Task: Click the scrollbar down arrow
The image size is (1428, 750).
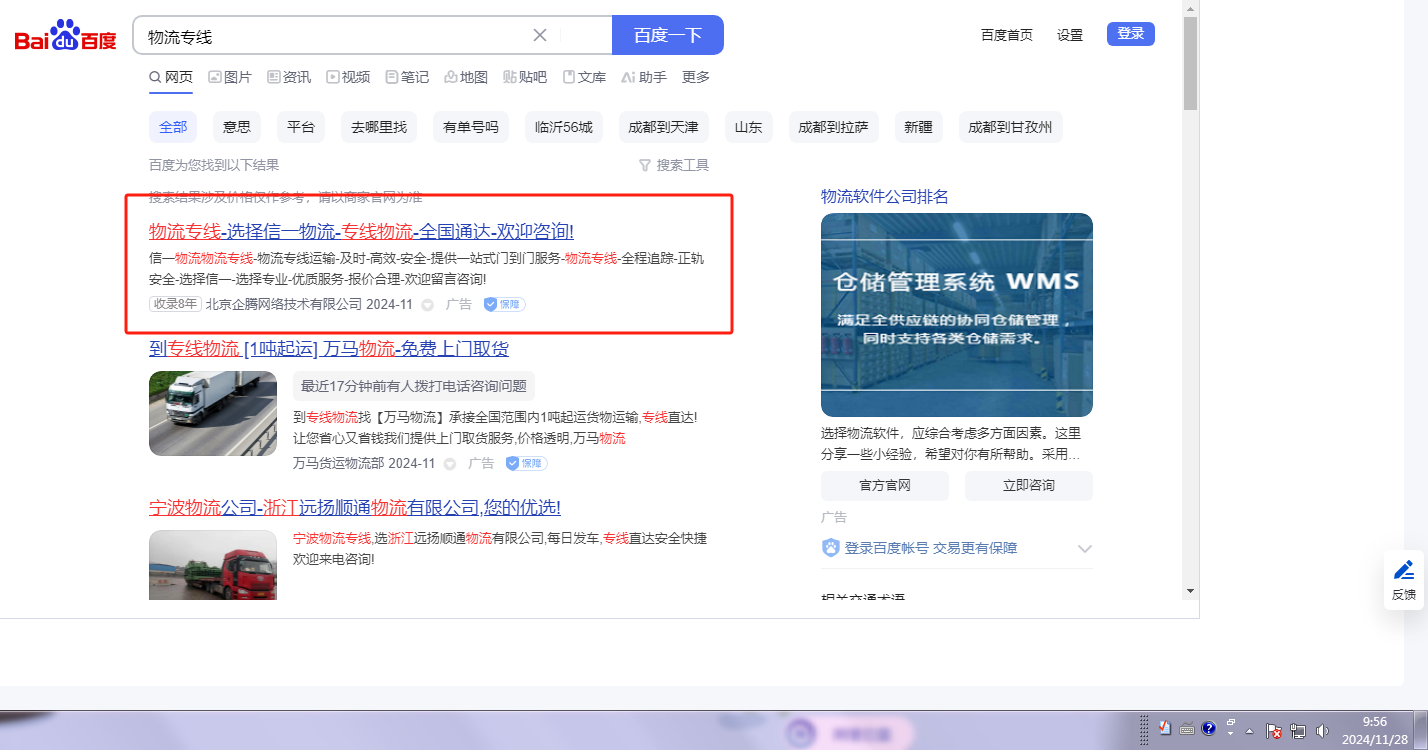Action: click(1190, 591)
